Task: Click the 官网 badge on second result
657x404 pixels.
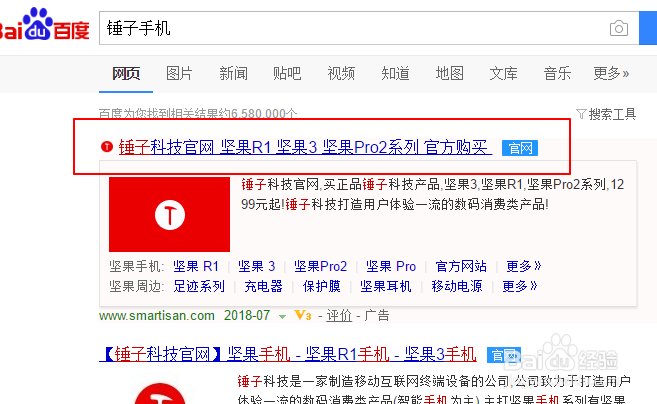Action: click(504, 355)
